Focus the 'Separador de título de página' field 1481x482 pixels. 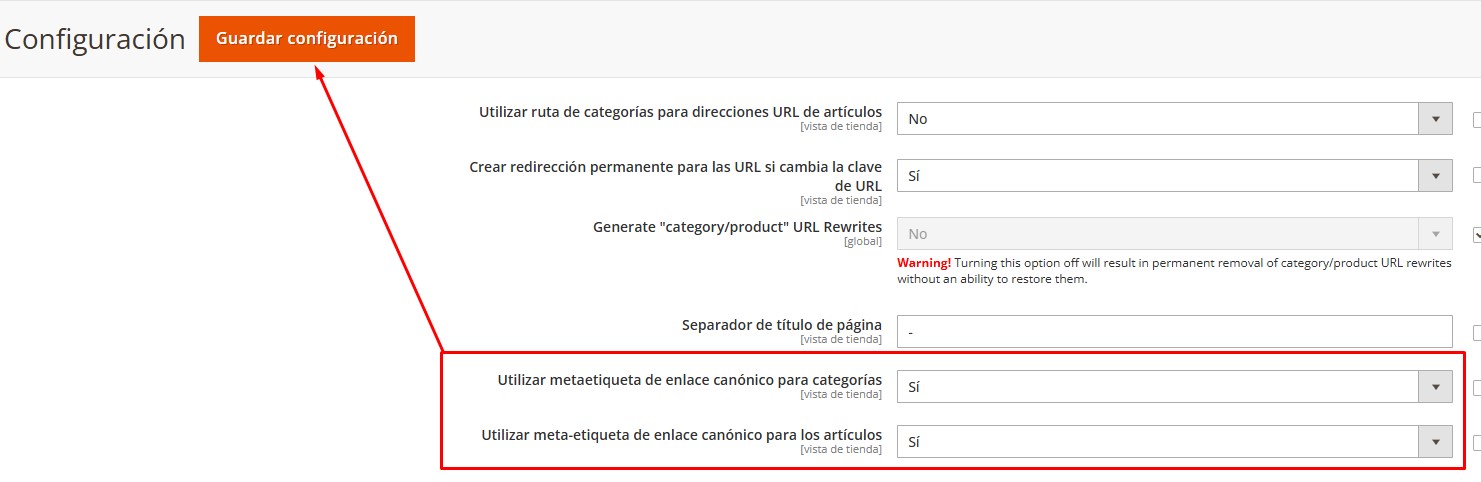point(1174,332)
